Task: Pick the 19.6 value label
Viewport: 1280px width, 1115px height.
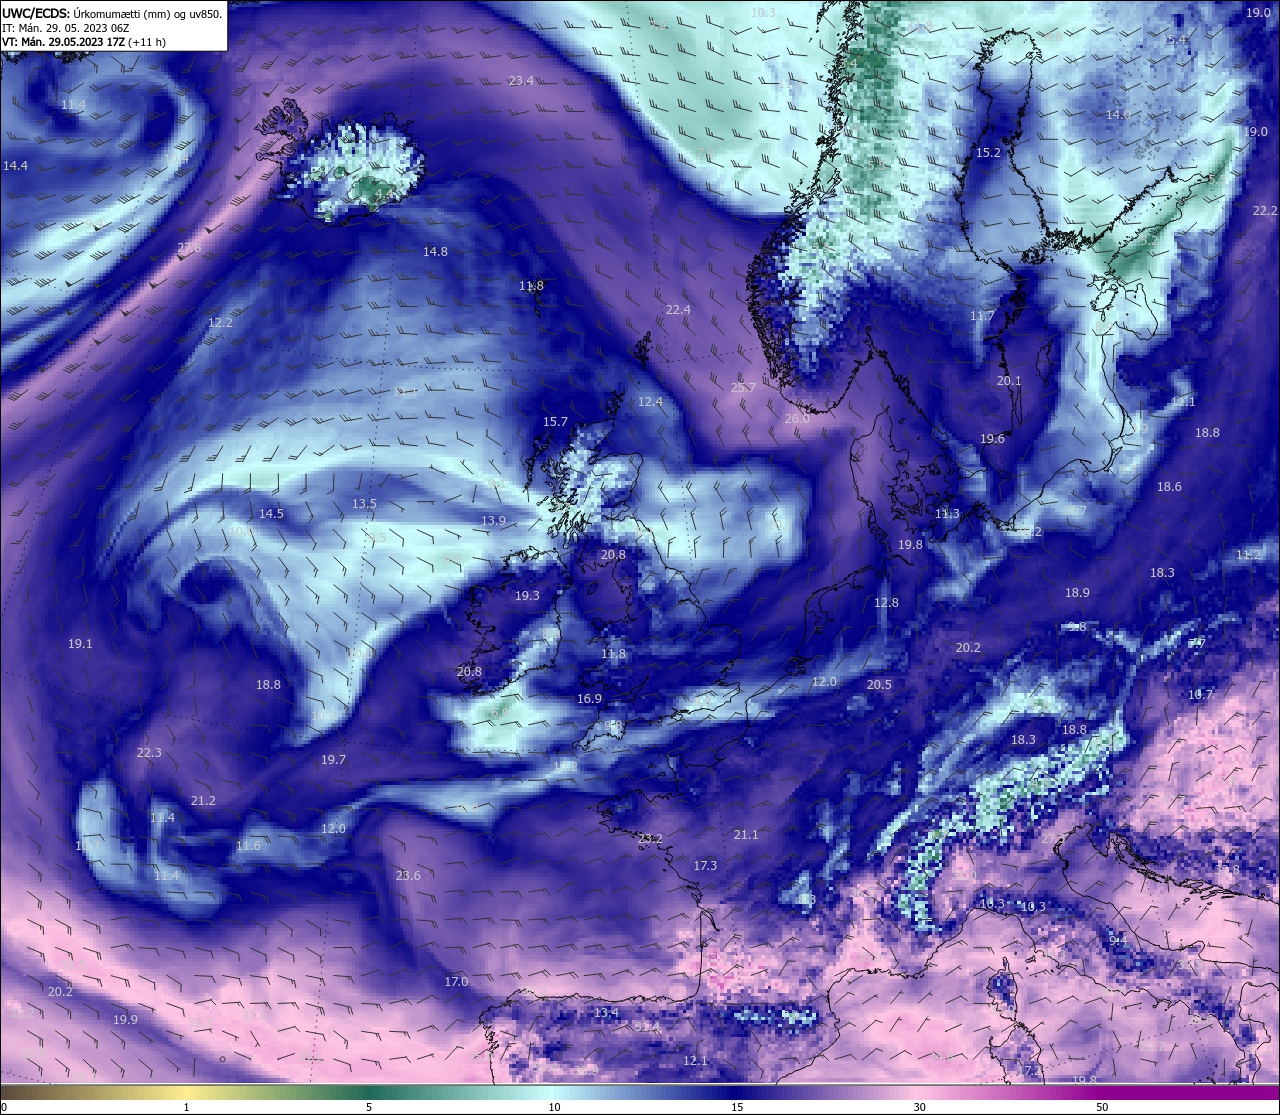Action: point(992,439)
